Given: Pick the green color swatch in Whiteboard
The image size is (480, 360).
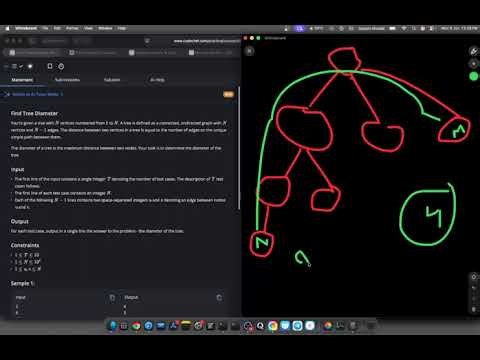Looking at the screenshot, I should [473, 76].
